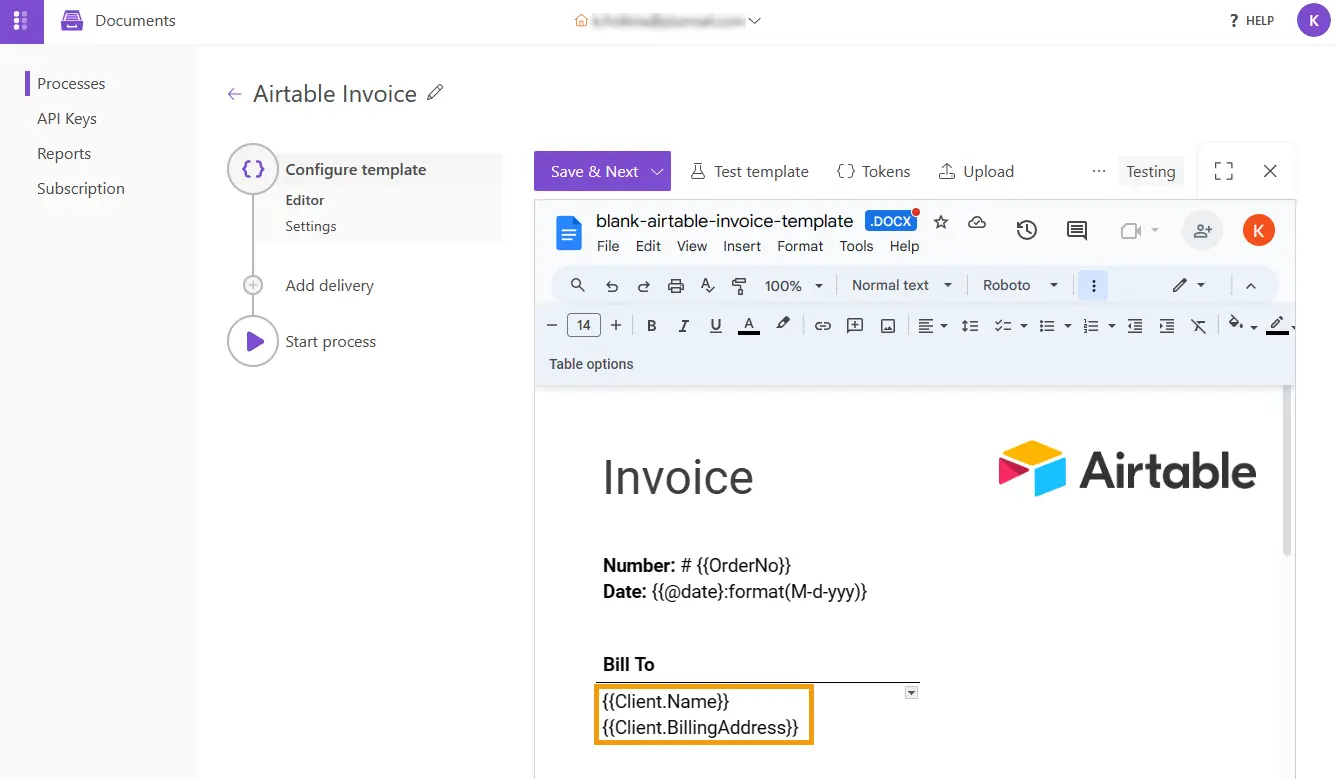
Task: Open the more toolbar options three dots
Action: (1094, 286)
